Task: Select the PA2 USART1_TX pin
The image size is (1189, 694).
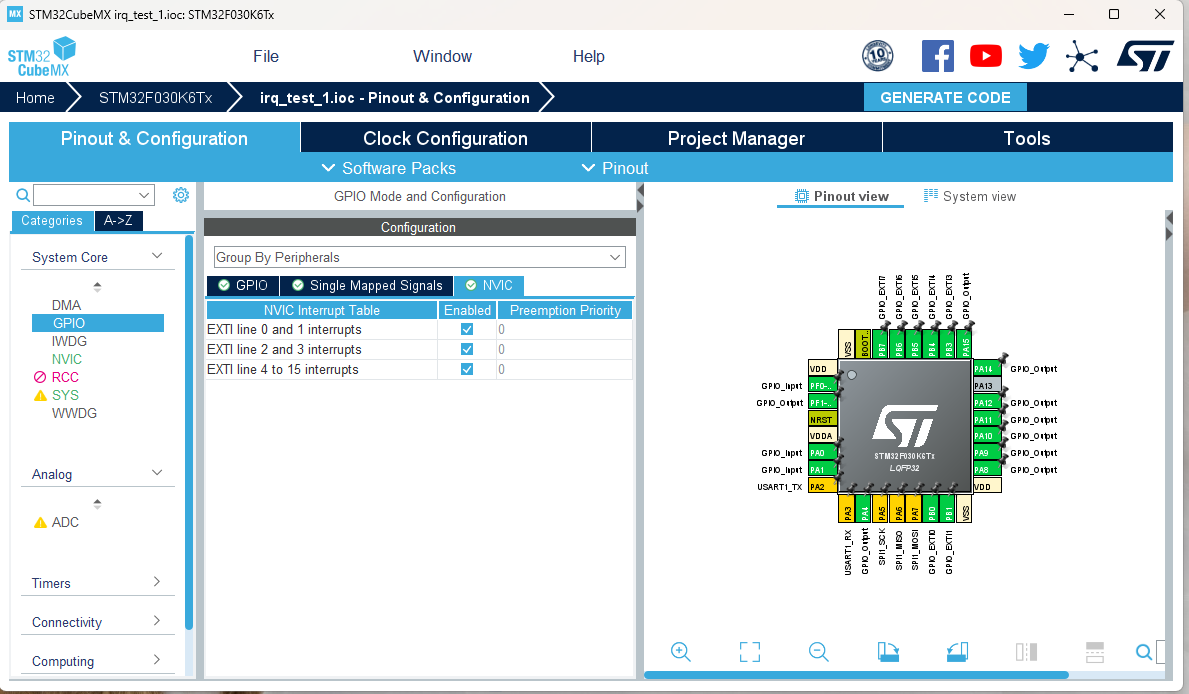Action: [x=823, y=487]
